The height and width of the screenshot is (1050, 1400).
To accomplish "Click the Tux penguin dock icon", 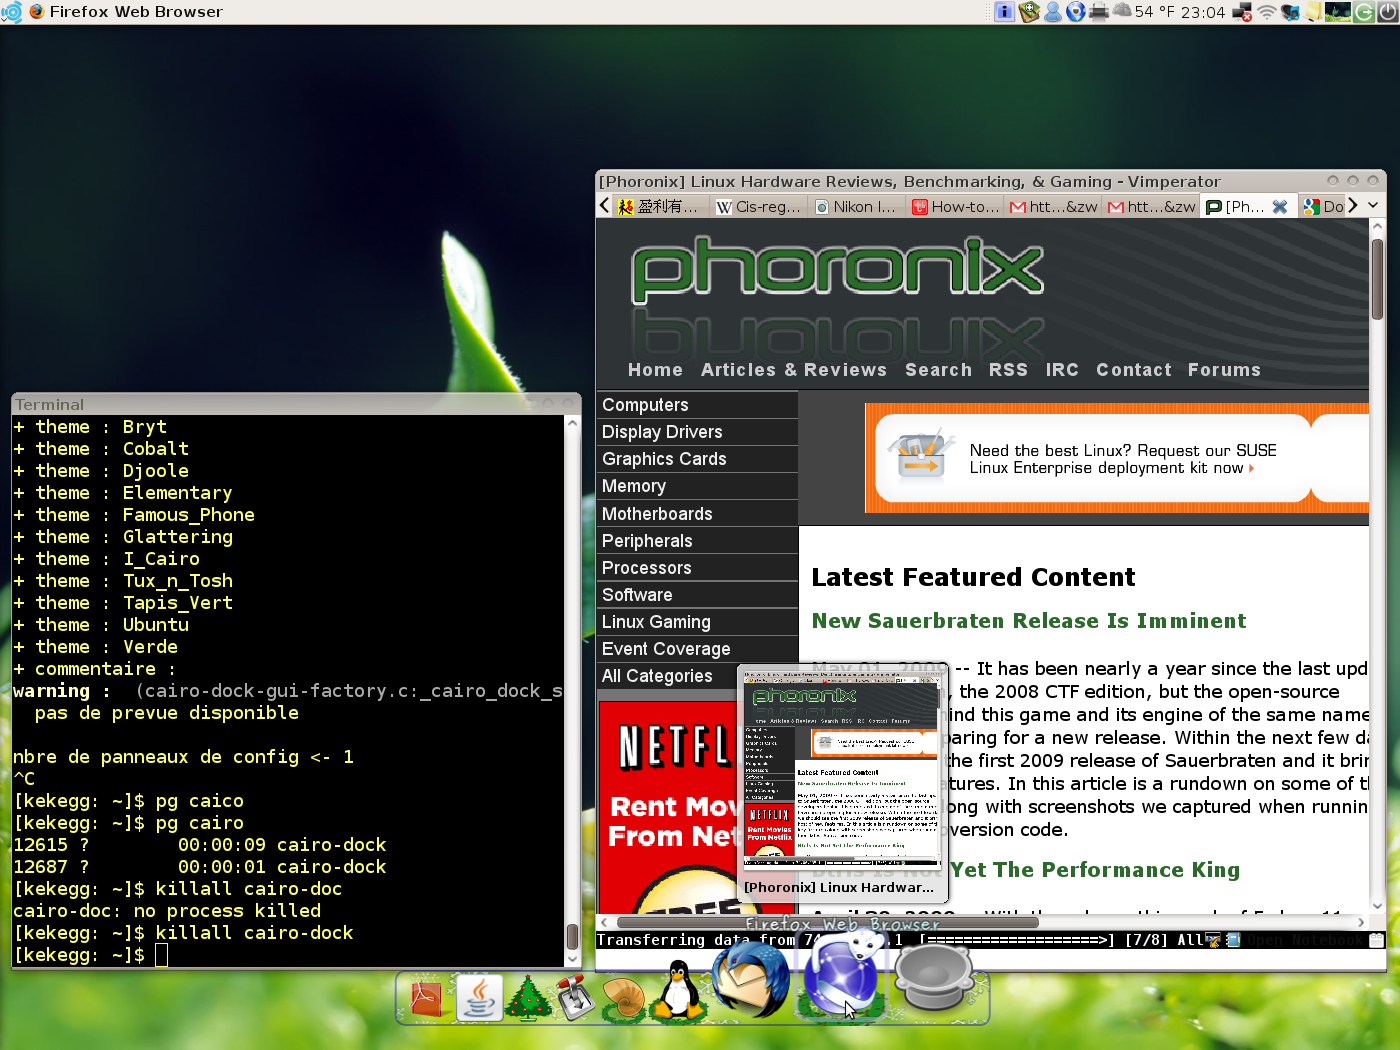I will (x=680, y=990).
